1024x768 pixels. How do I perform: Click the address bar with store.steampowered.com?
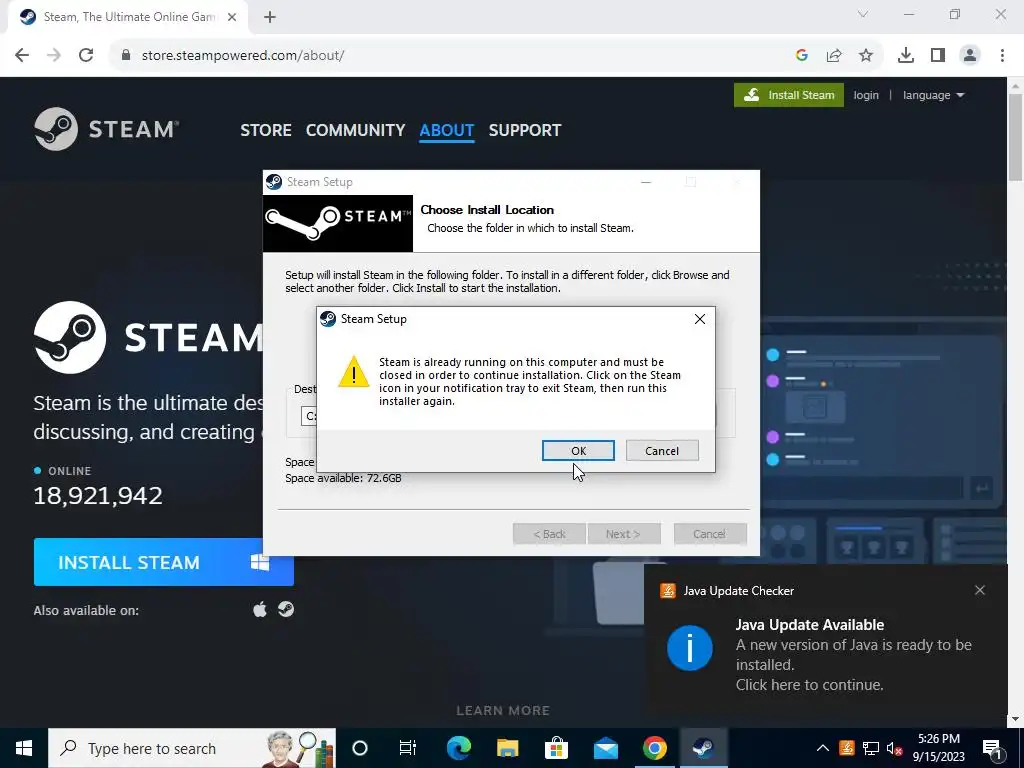click(451, 55)
